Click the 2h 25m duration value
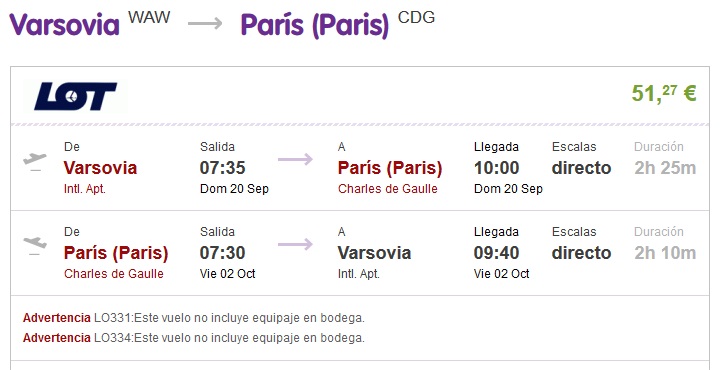The width and height of the screenshot is (723, 370). [665, 167]
